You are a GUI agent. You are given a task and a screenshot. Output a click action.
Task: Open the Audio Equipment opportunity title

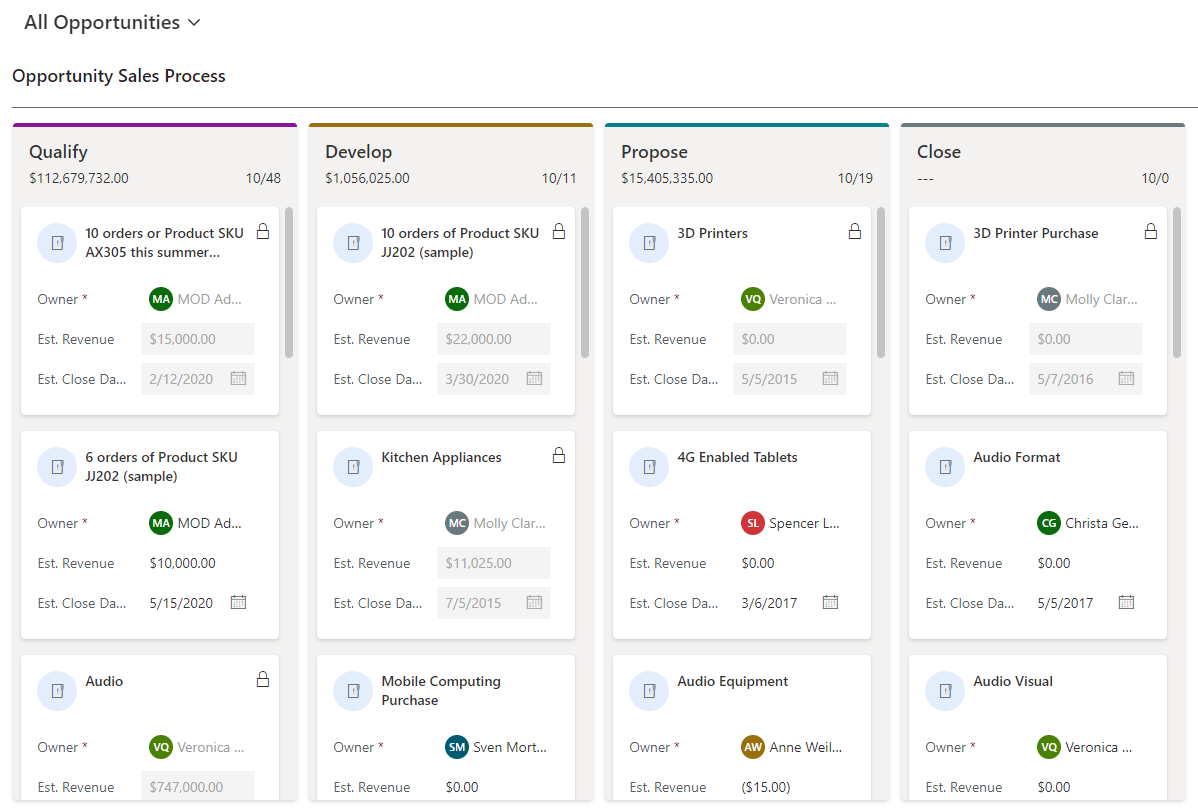[x=732, y=681]
